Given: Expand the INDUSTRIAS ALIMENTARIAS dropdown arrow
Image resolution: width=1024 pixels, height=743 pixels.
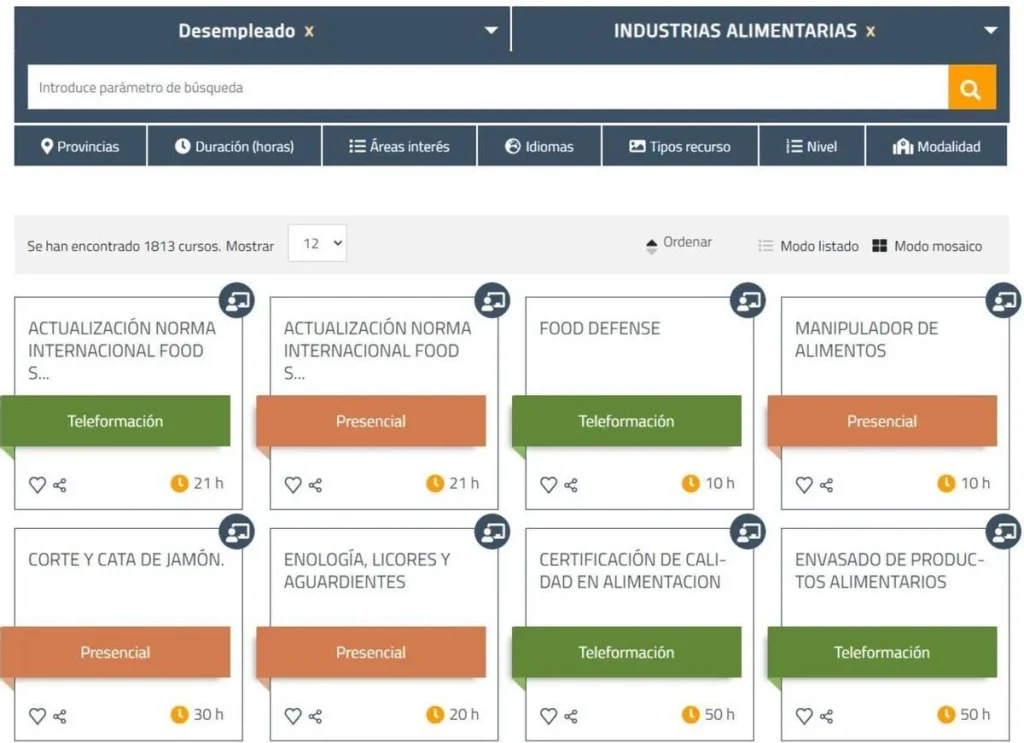Looking at the screenshot, I should [991, 30].
